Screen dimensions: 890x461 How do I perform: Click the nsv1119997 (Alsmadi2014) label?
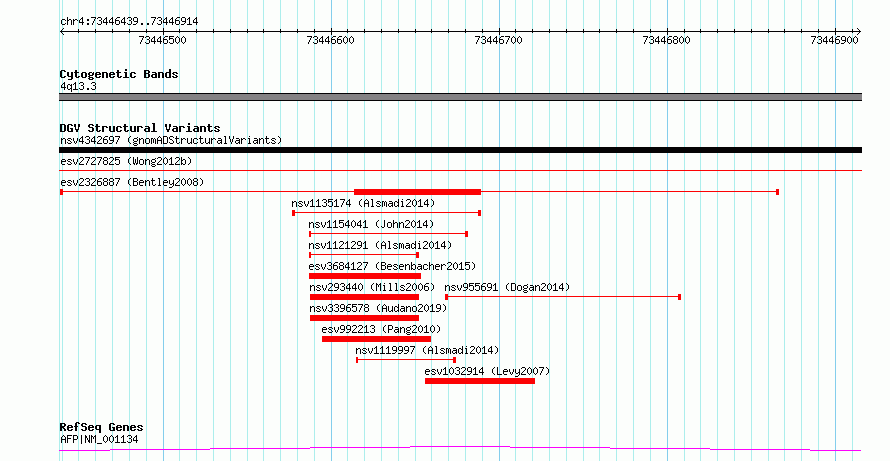coord(427,350)
